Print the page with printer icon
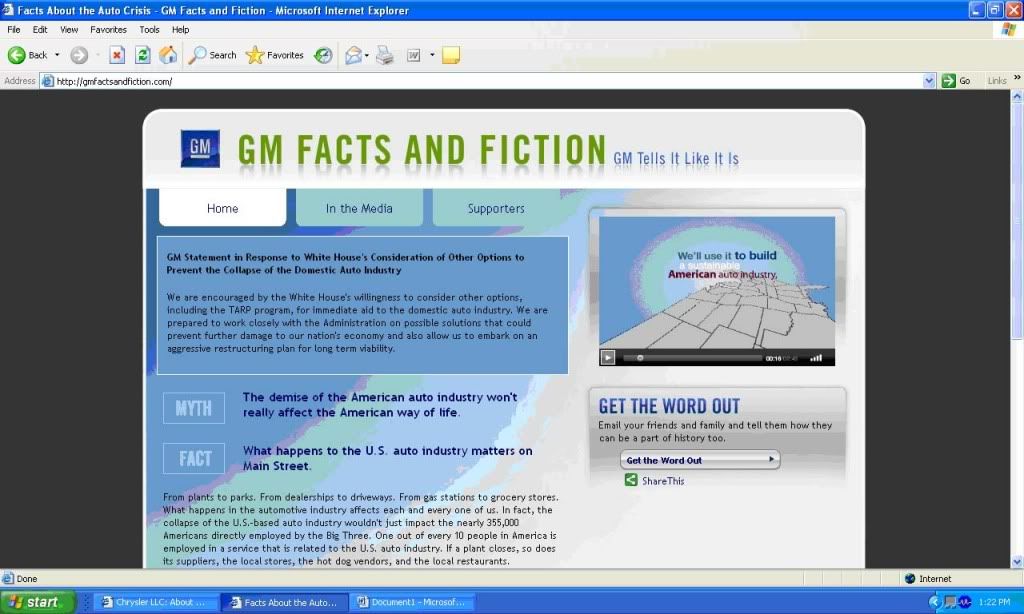 pyautogui.click(x=385, y=56)
